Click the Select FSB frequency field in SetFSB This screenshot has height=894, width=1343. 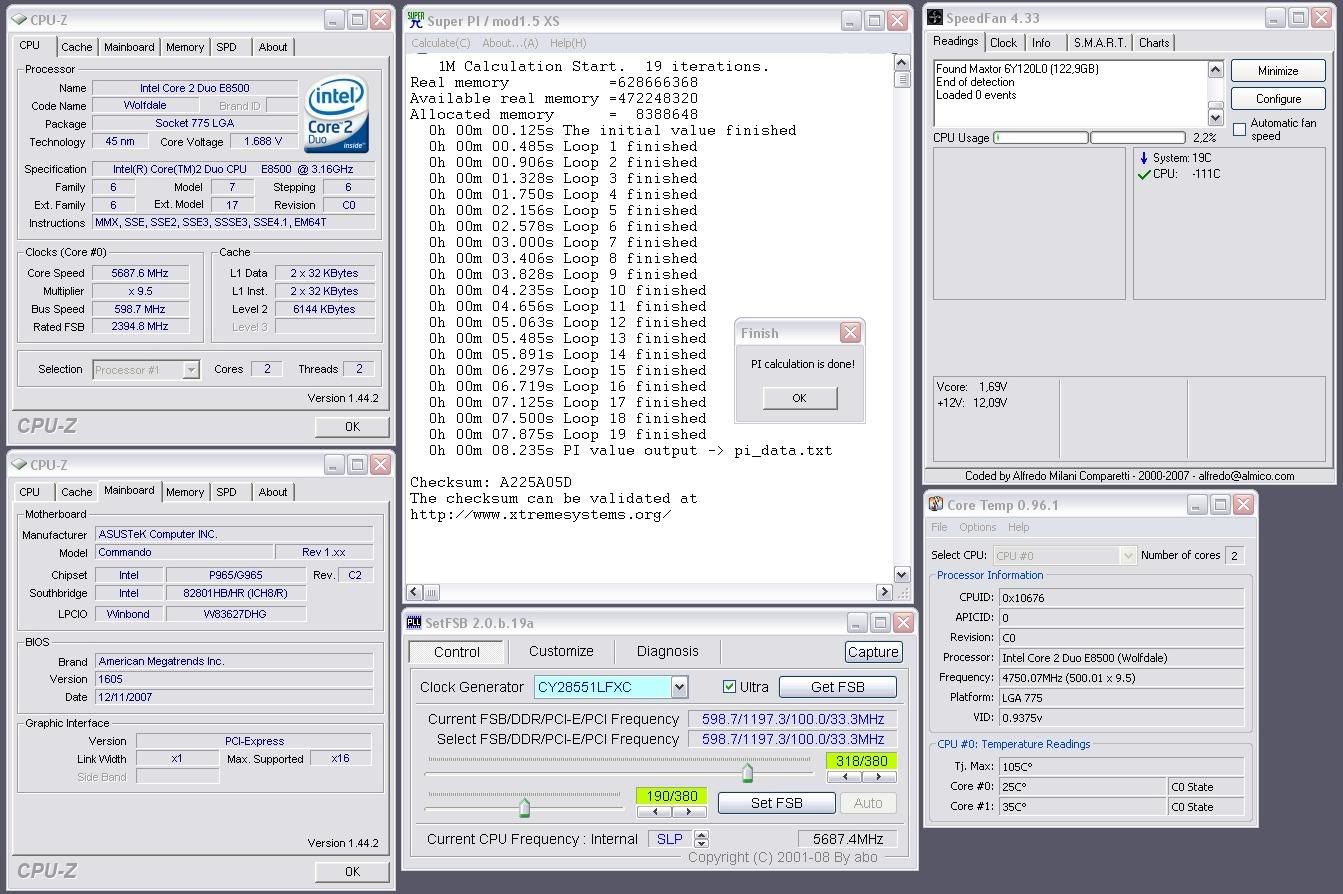(x=792, y=739)
